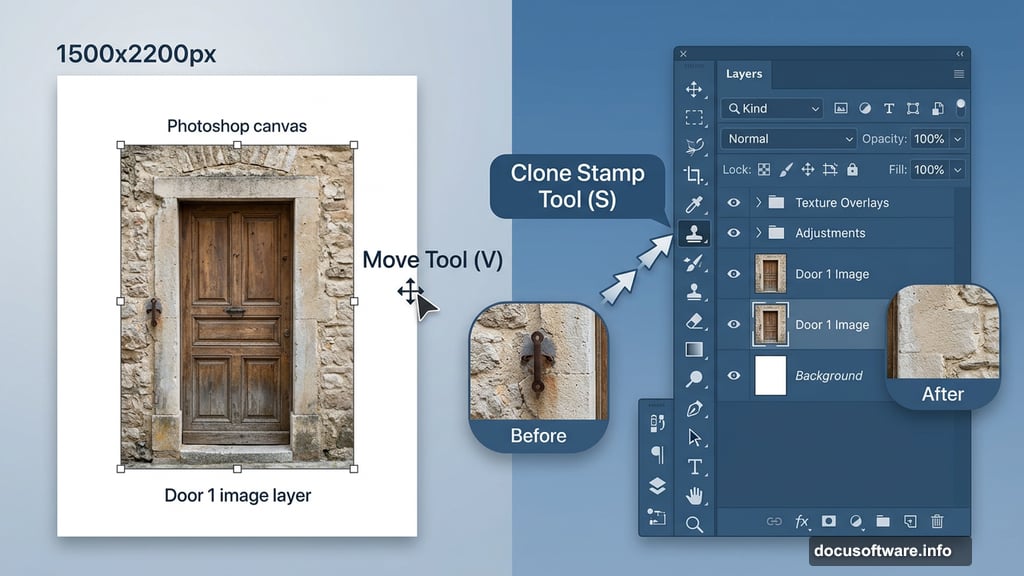Hide the Background layer
Screen dimensions: 1024x576
pyautogui.click(x=732, y=375)
